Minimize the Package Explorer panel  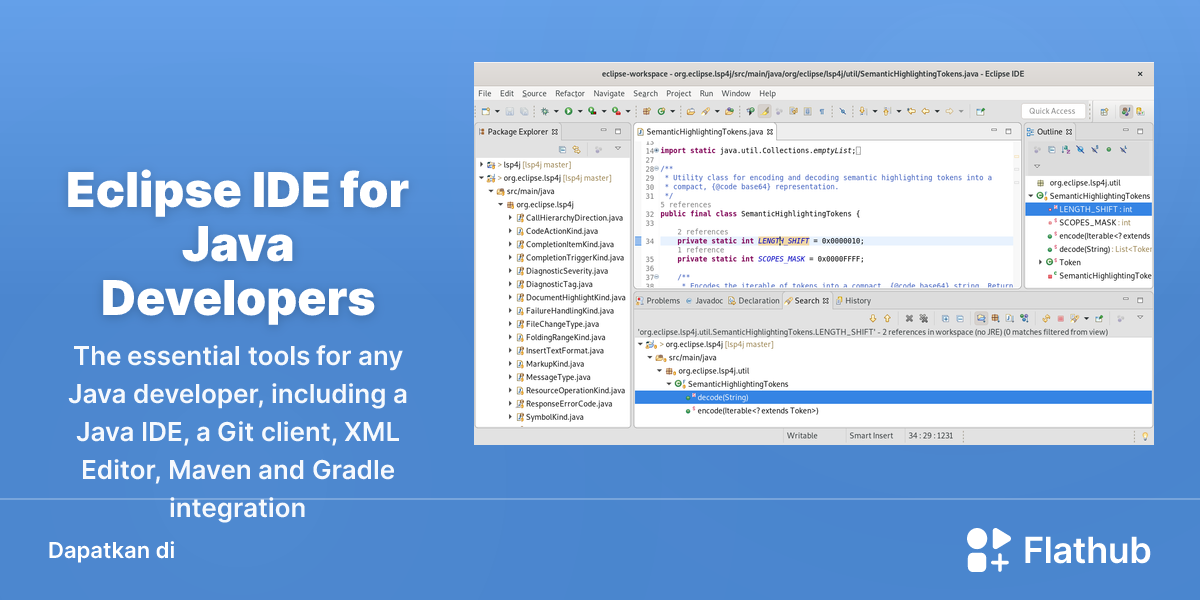603,130
